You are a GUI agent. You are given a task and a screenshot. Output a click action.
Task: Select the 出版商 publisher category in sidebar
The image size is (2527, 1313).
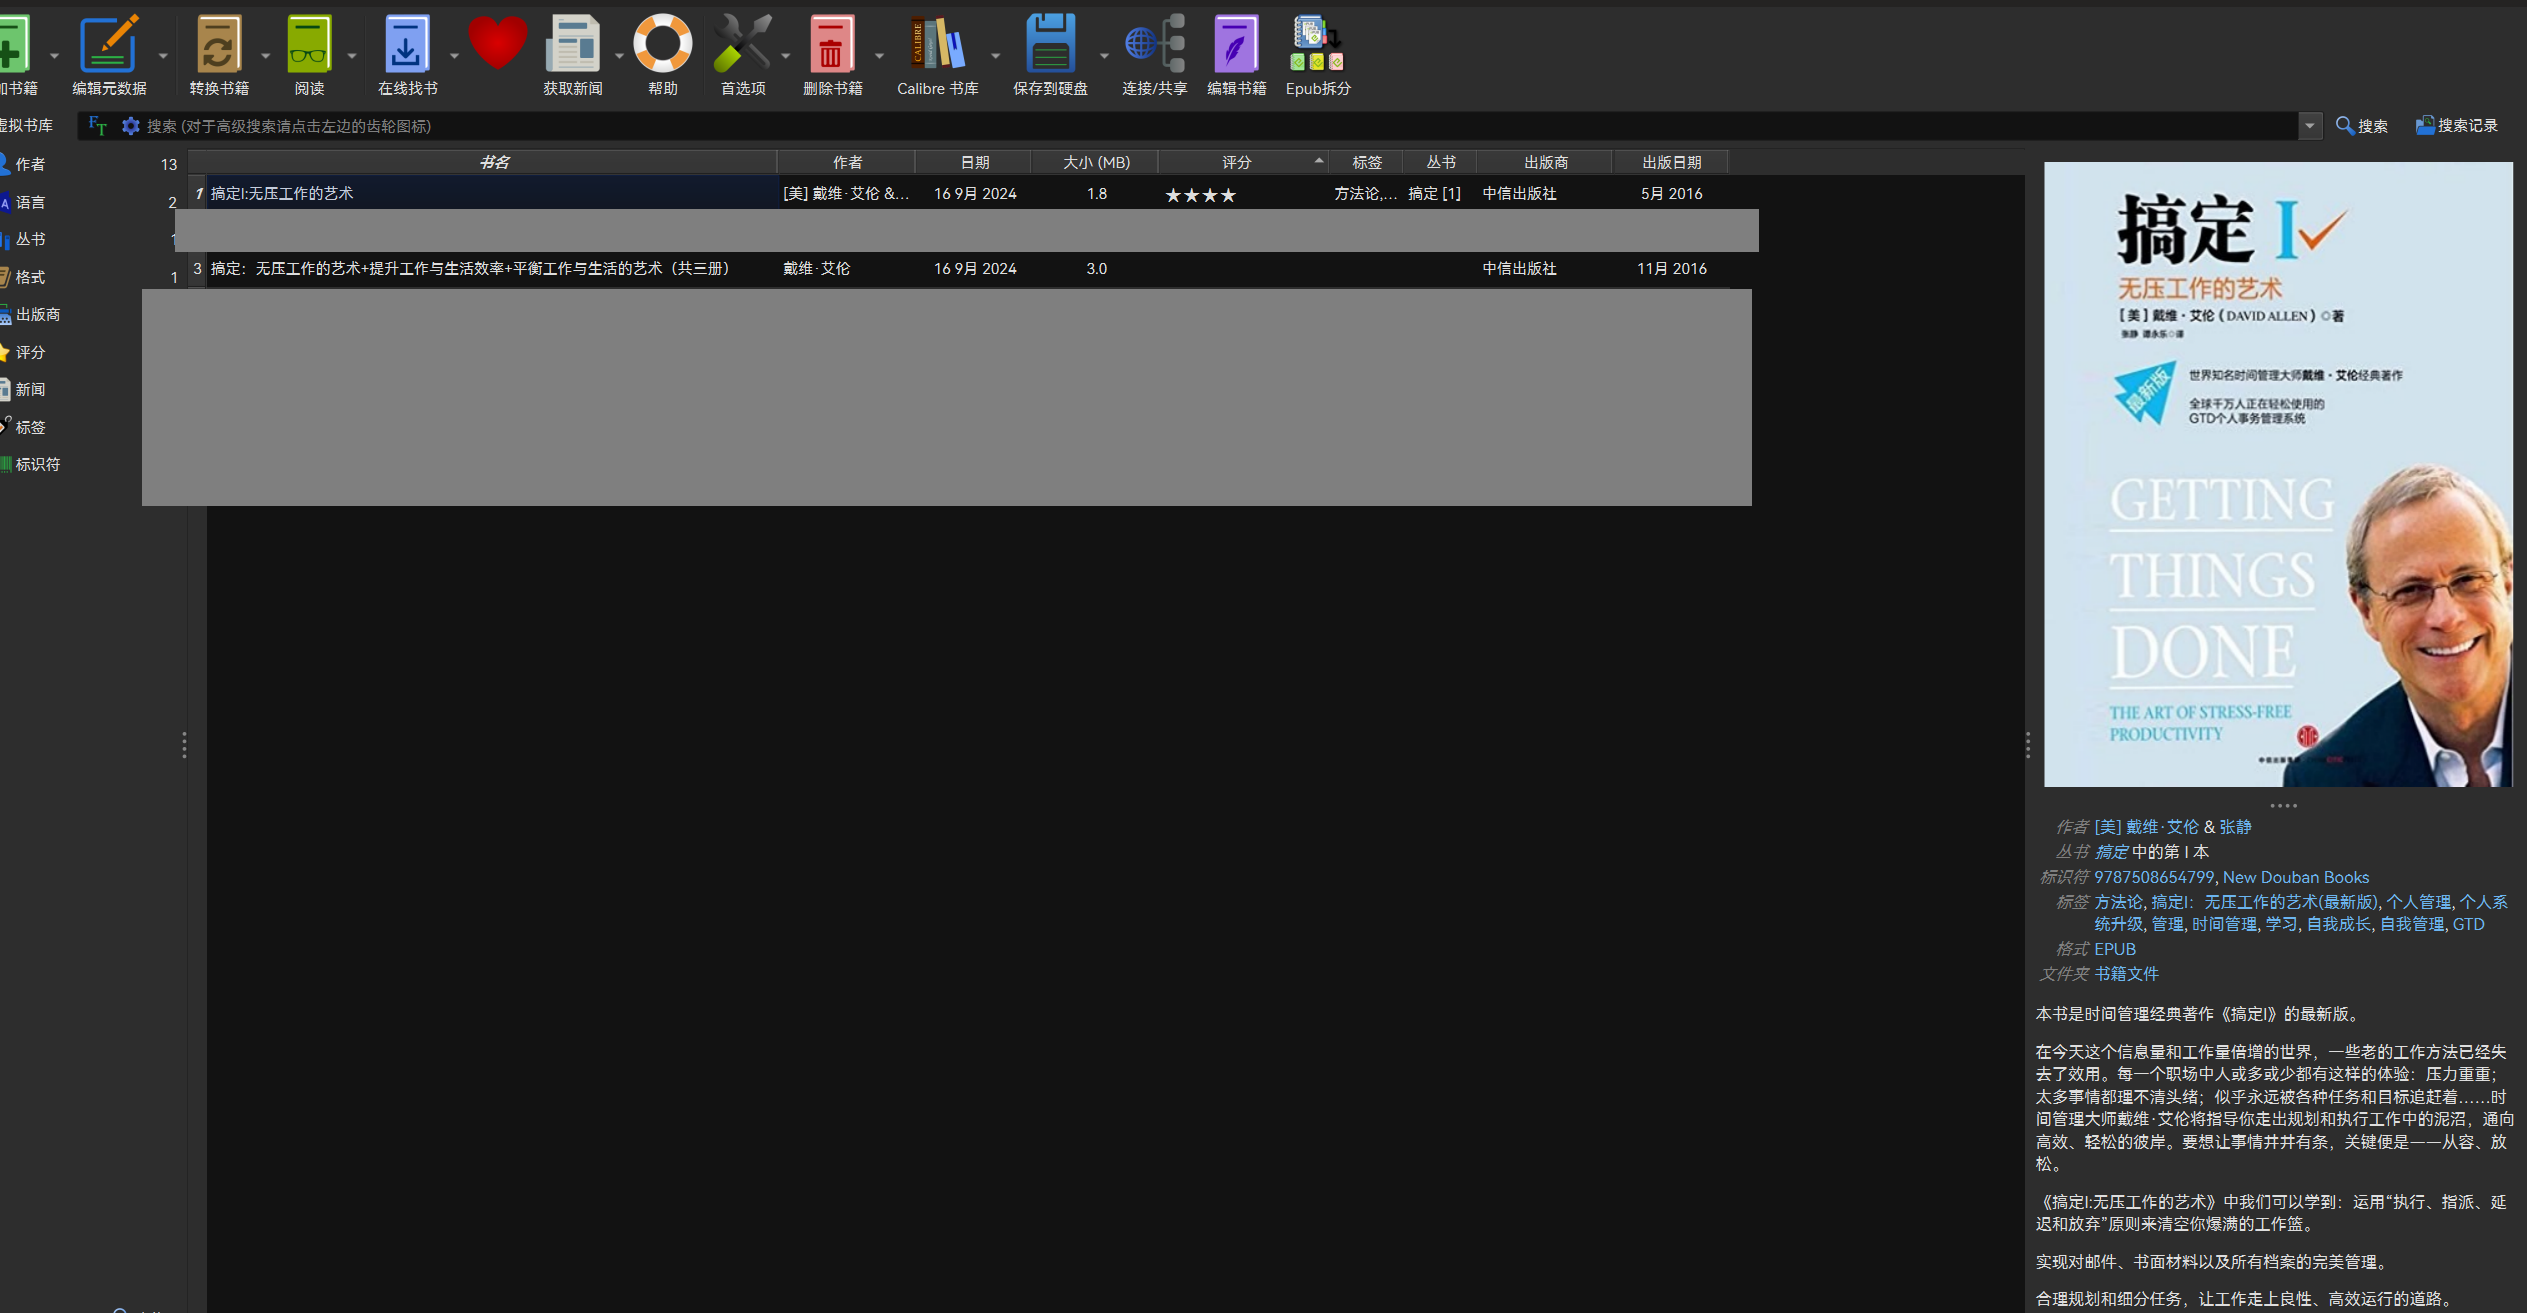[38, 315]
